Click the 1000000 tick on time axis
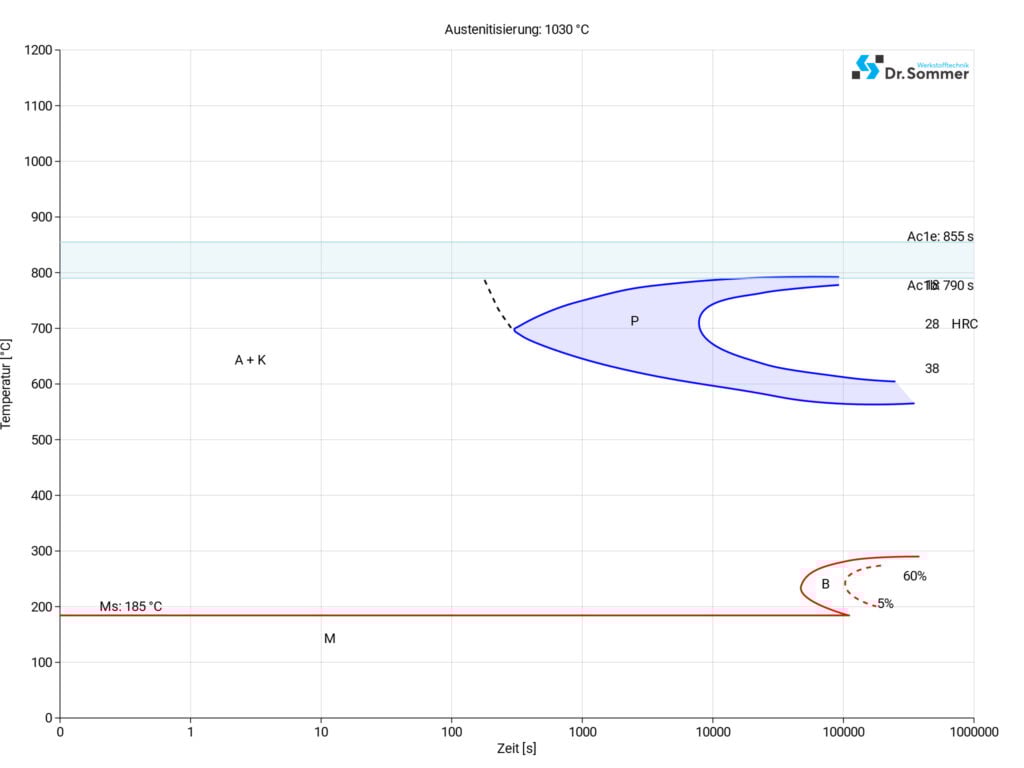Screen dimensions: 1024x768 (973, 732)
